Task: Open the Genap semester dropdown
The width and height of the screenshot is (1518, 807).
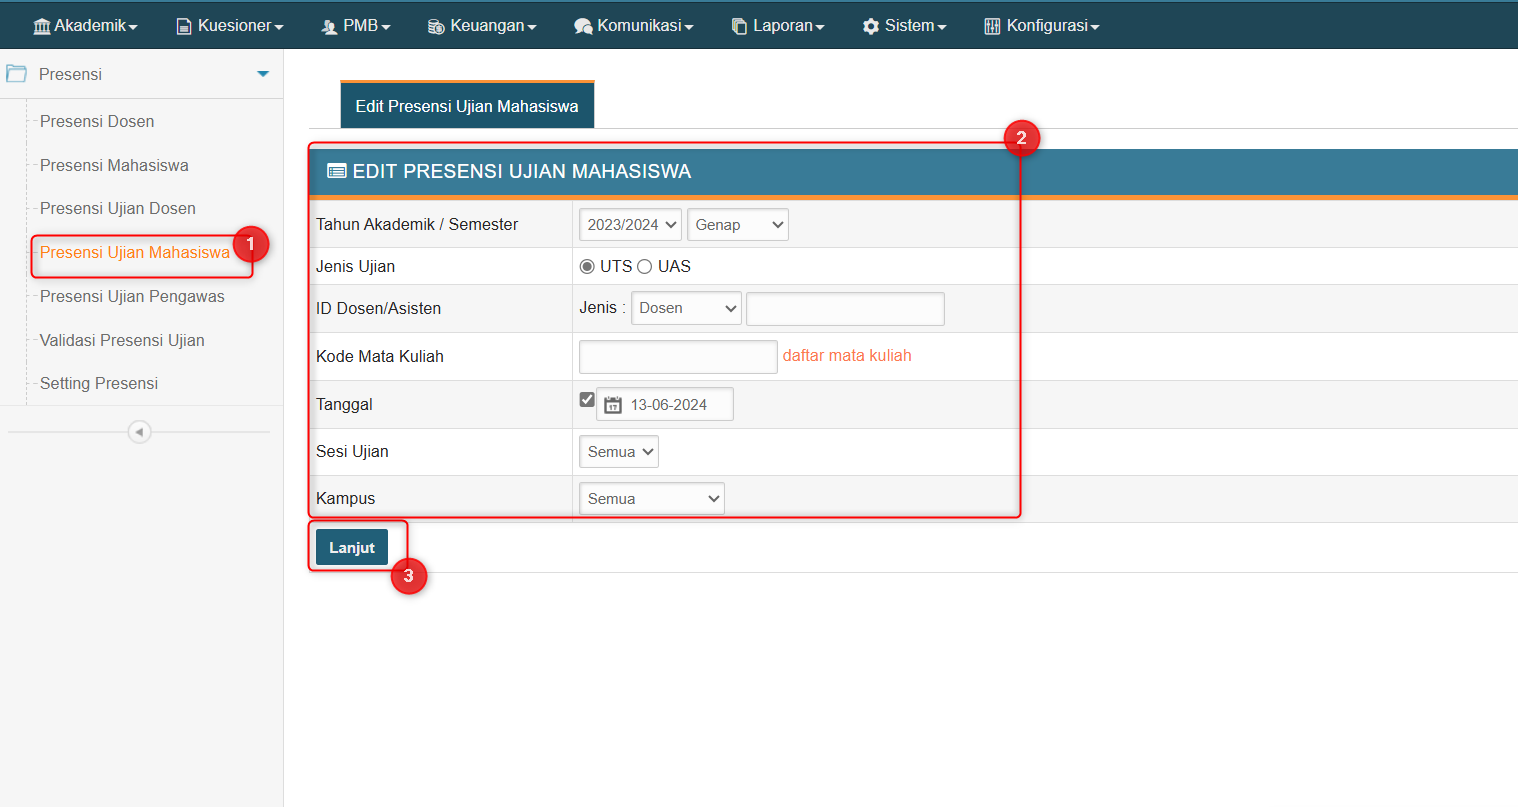Action: 737,225
